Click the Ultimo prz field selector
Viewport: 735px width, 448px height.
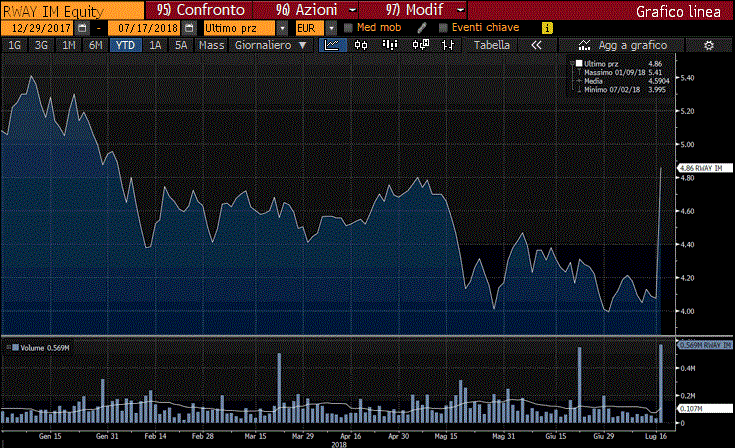(239, 28)
